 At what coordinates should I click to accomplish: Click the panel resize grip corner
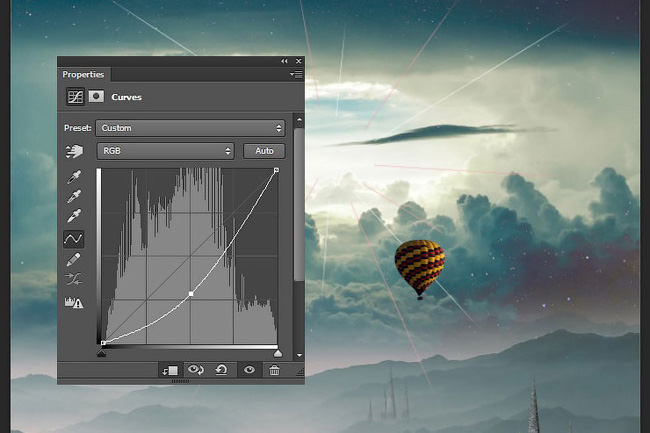point(300,373)
